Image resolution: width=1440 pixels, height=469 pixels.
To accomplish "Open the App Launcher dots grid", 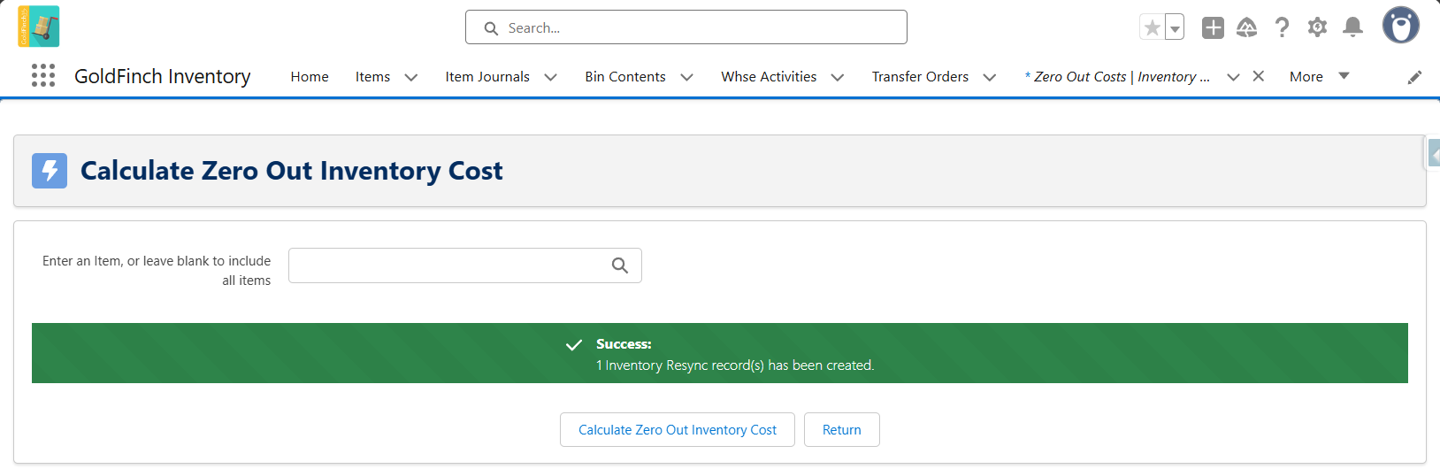I will coord(43,76).
